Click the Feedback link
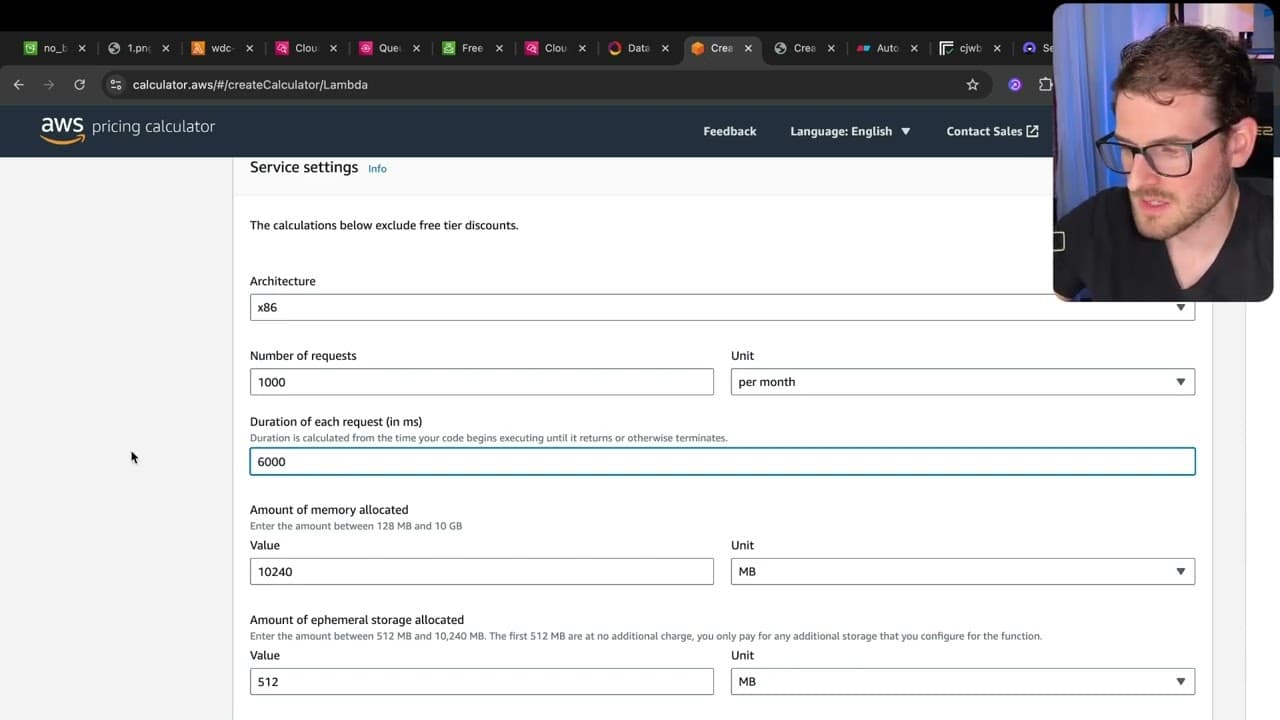1280x720 pixels. tap(729, 131)
